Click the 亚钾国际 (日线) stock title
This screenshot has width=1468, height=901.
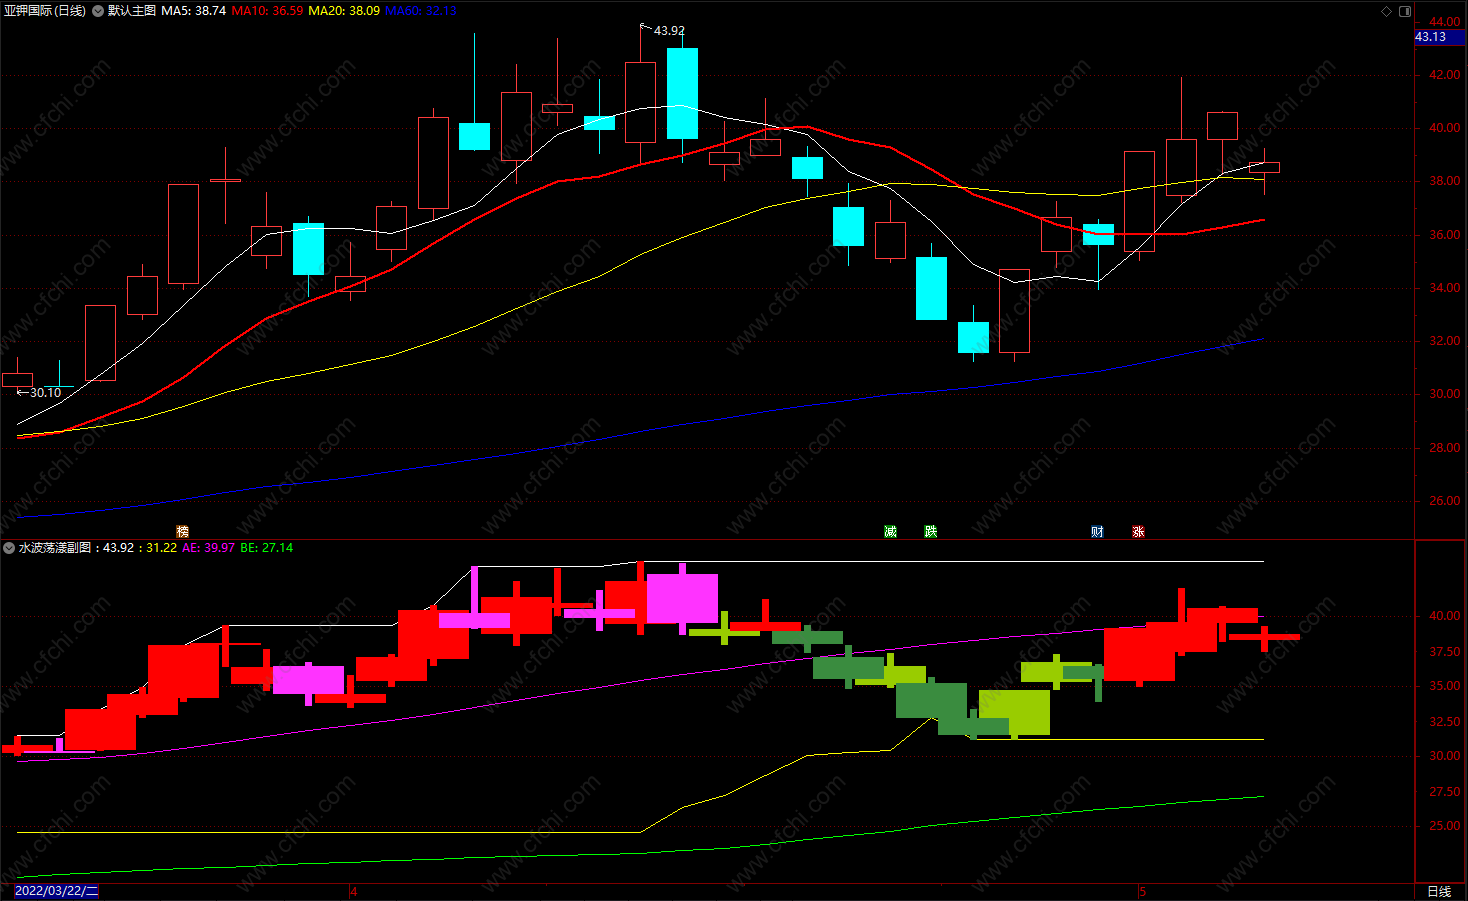click(45, 11)
